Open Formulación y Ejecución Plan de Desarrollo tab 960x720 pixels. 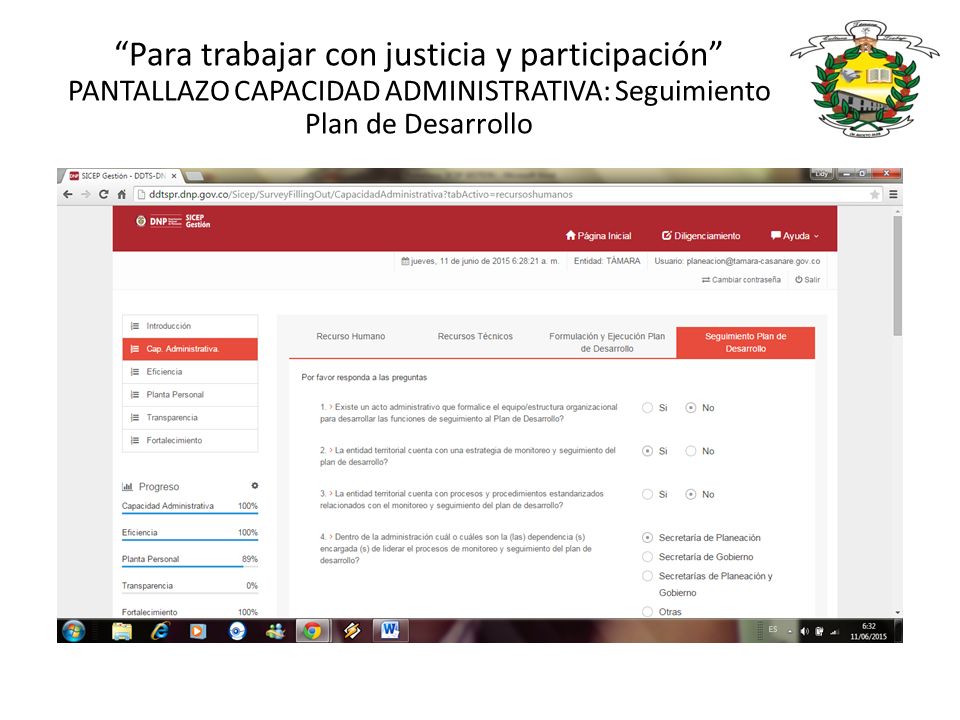pyautogui.click(x=607, y=342)
